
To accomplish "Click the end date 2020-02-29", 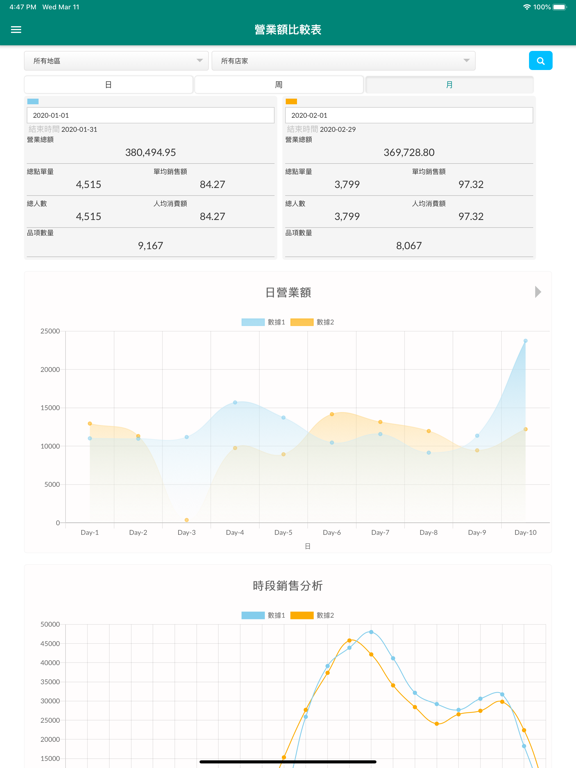I will click(338, 129).
